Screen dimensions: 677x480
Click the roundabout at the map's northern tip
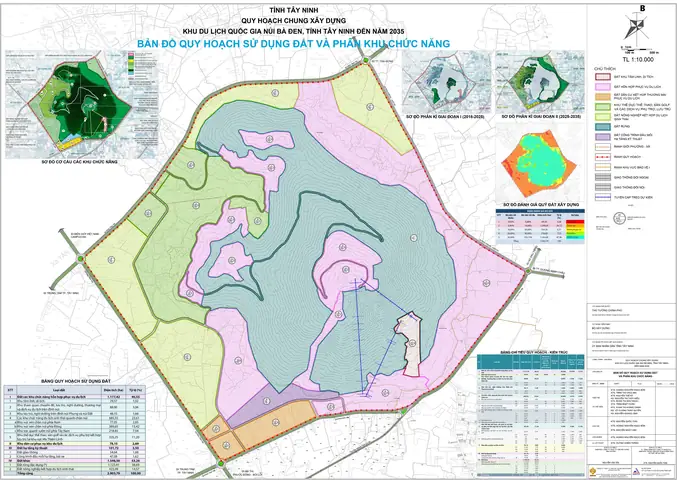coord(367,61)
